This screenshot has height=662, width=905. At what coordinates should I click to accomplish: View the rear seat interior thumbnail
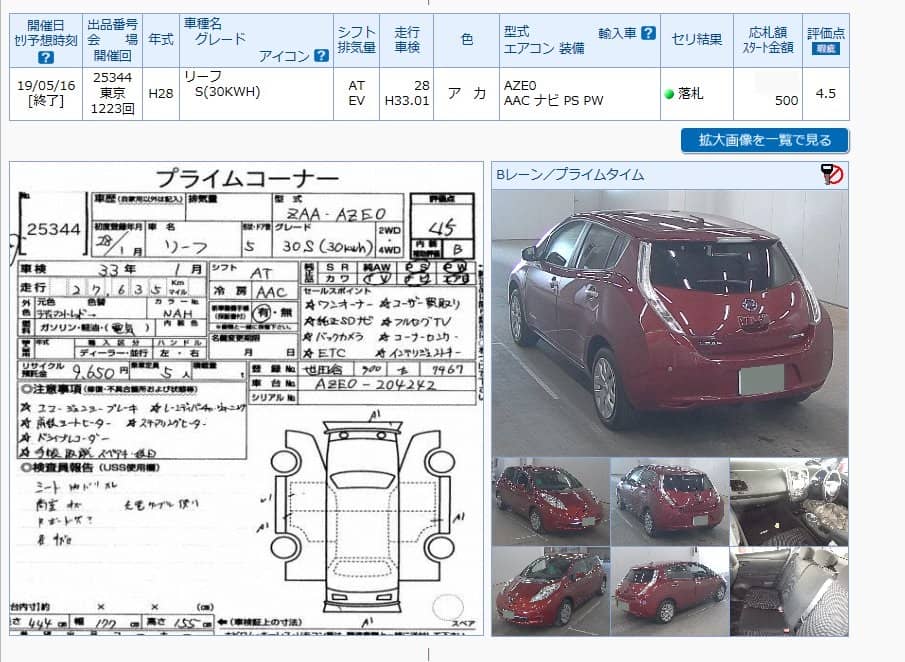788,591
